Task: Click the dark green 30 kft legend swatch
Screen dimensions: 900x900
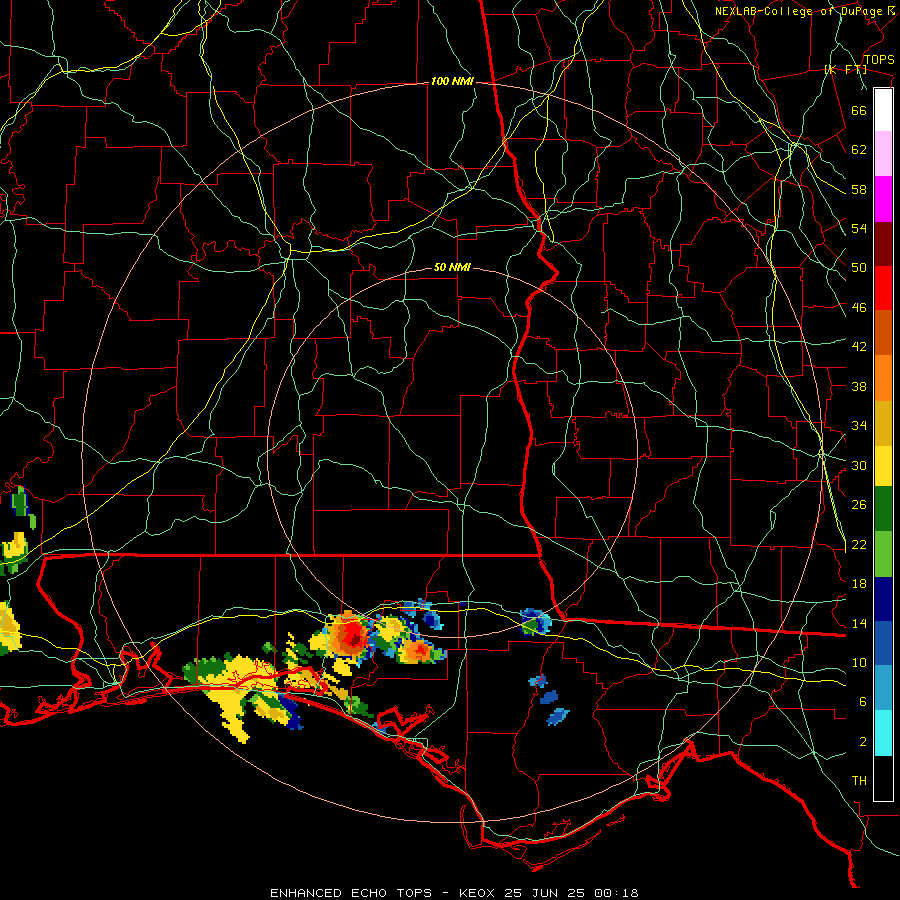Action: click(883, 509)
